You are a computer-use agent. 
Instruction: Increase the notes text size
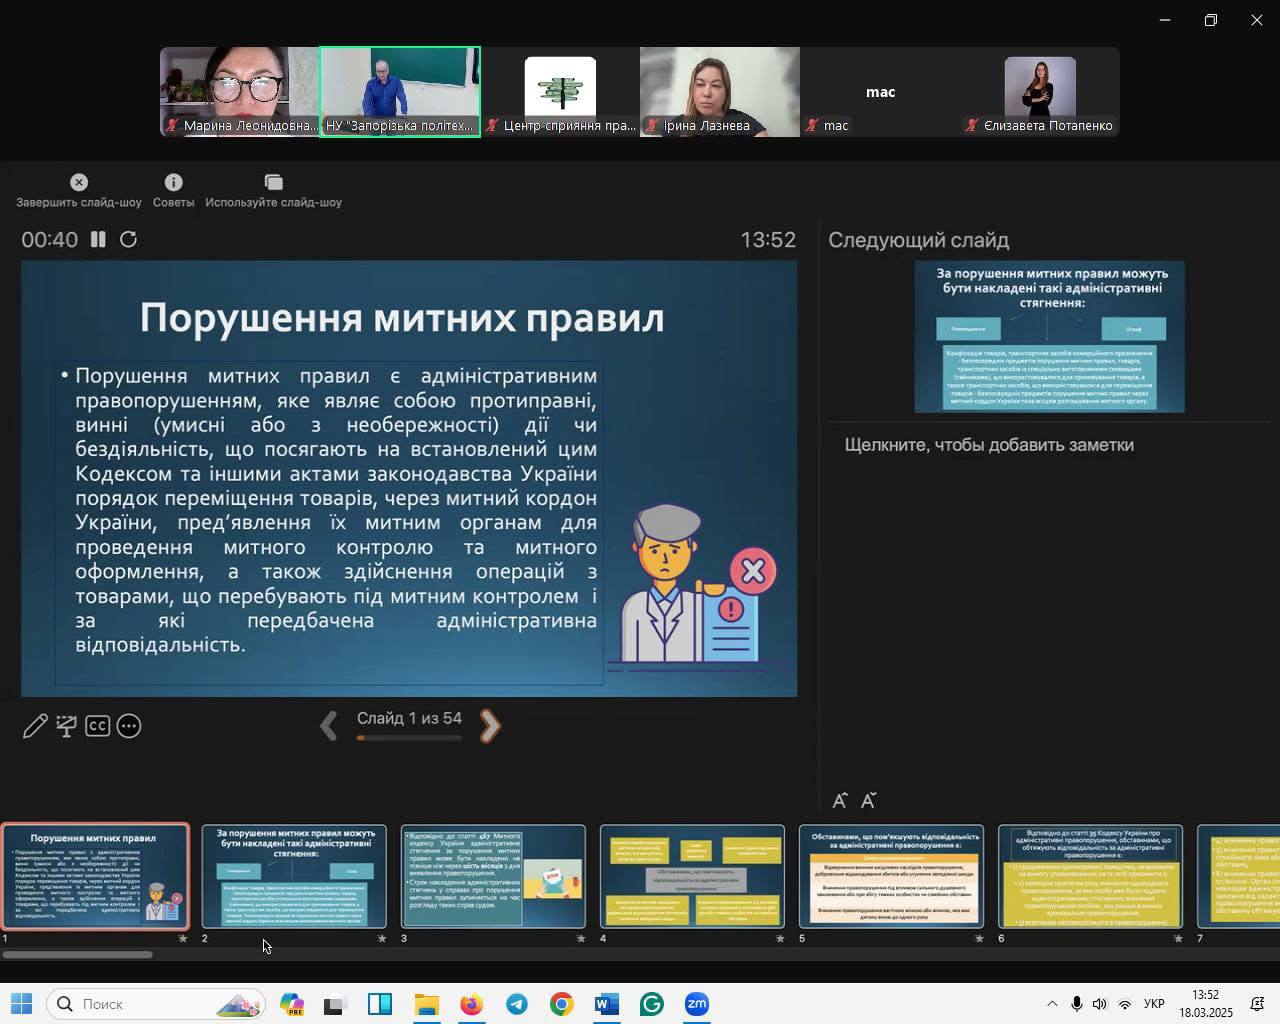click(x=840, y=801)
